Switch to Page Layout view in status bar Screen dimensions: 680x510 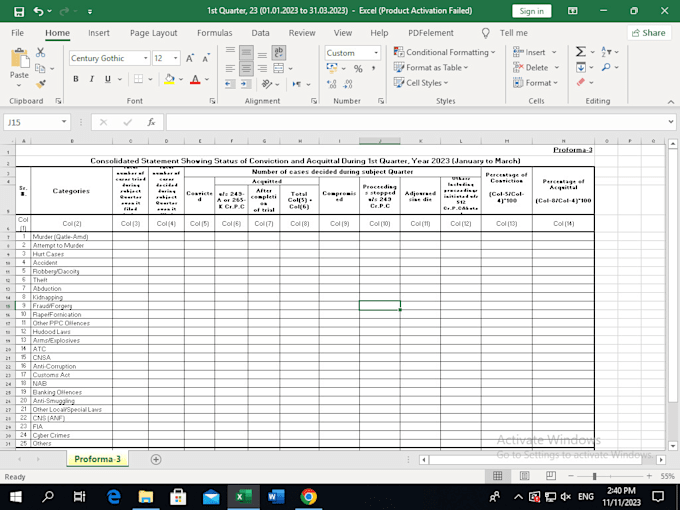(524, 476)
